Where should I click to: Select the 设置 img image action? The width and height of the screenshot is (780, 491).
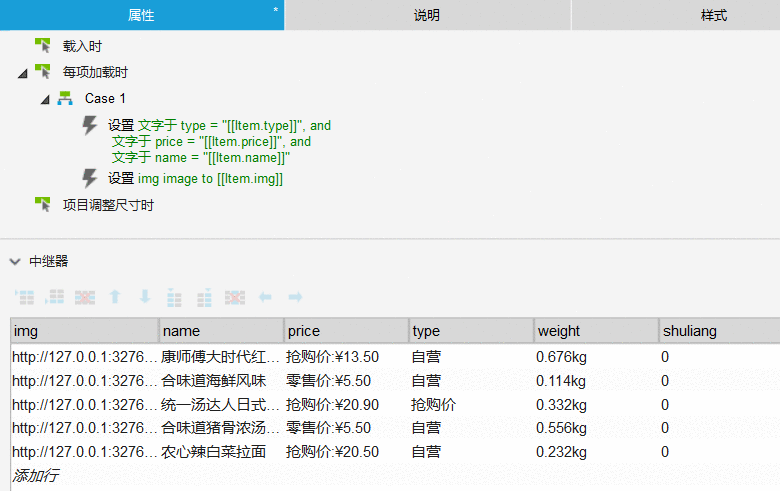point(195,179)
